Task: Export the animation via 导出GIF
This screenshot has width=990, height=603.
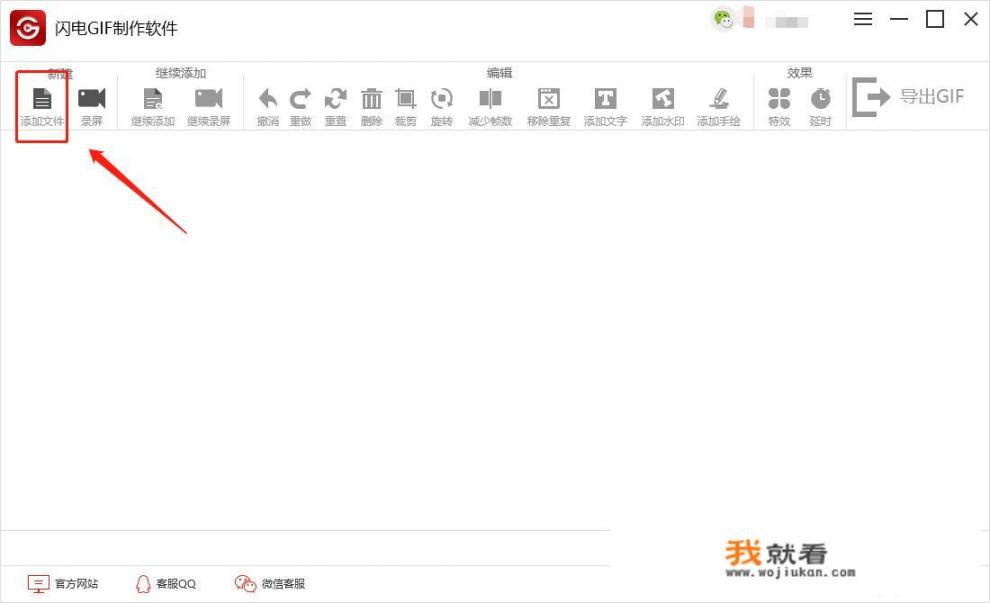Action: (908, 97)
